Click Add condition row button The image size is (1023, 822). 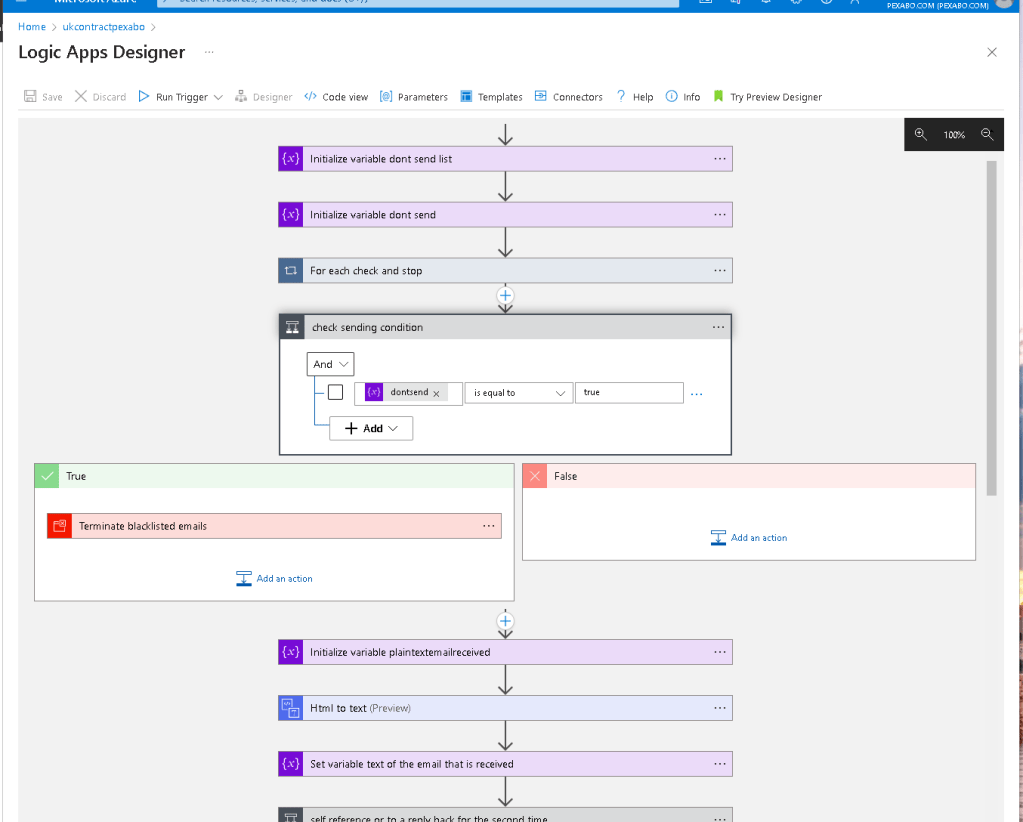(371, 429)
